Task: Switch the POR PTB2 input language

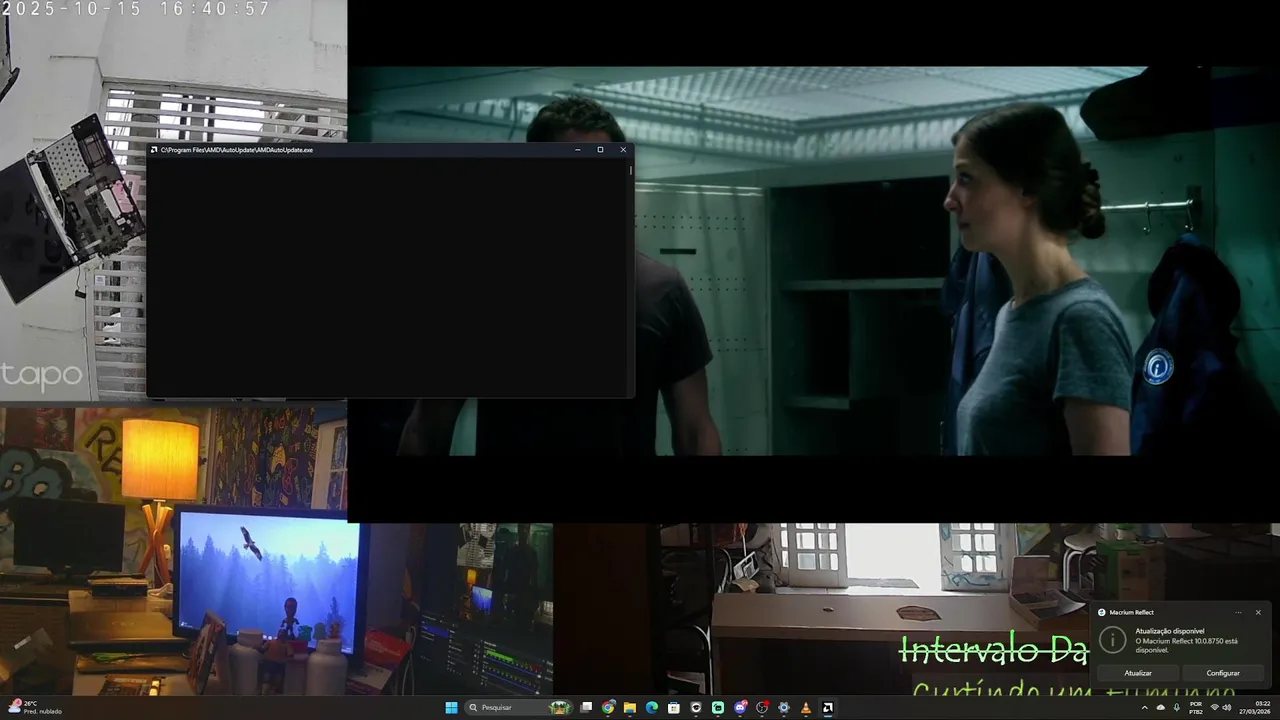Action: pos(1196,708)
